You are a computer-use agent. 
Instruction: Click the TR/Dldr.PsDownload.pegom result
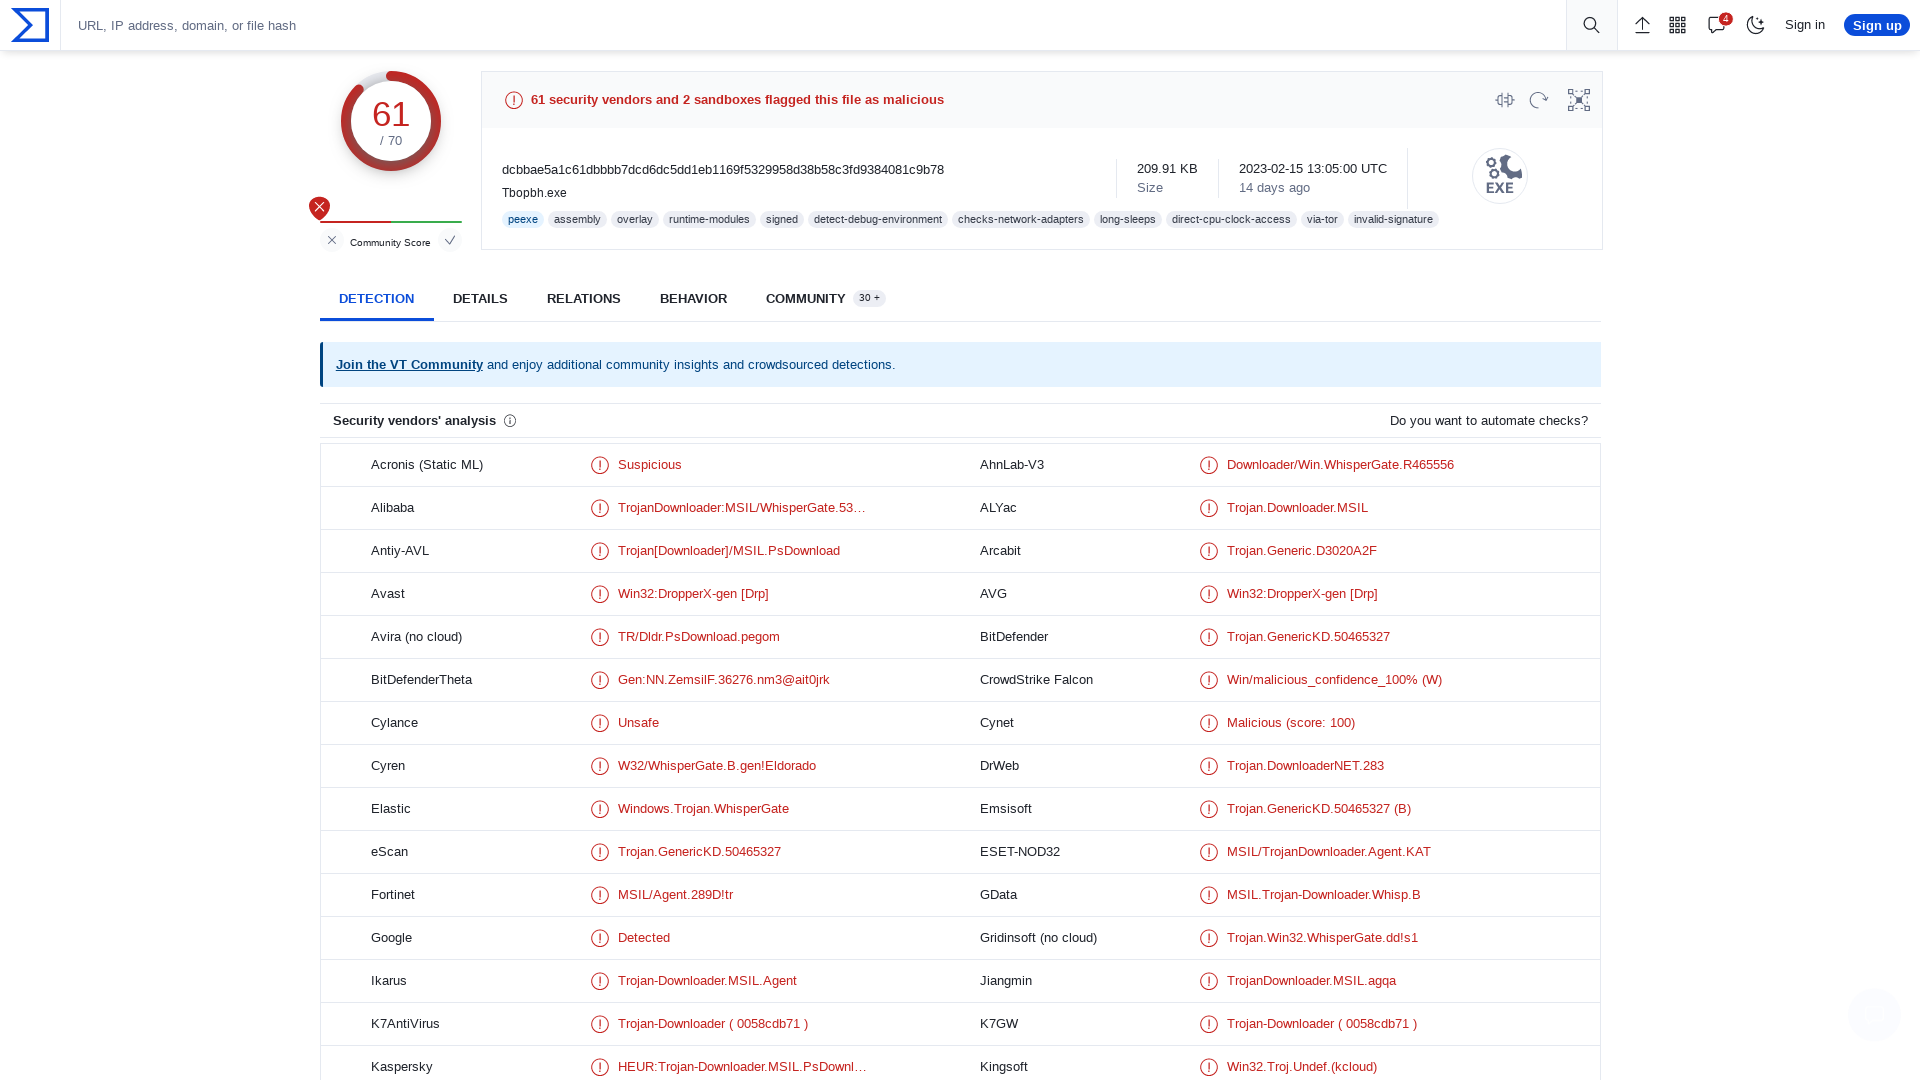pos(699,637)
